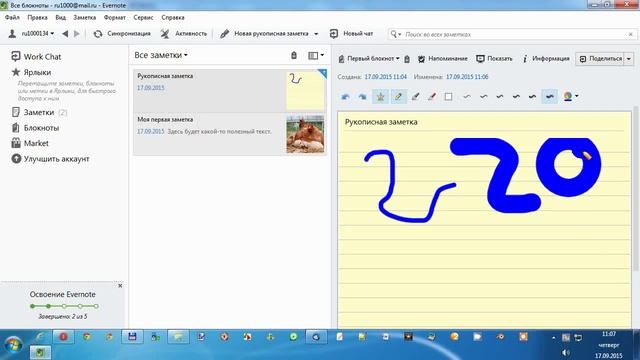This screenshot has height=360, width=640.
Task: Click Улучшить аккаунт upgrade link
Action: pos(51,159)
